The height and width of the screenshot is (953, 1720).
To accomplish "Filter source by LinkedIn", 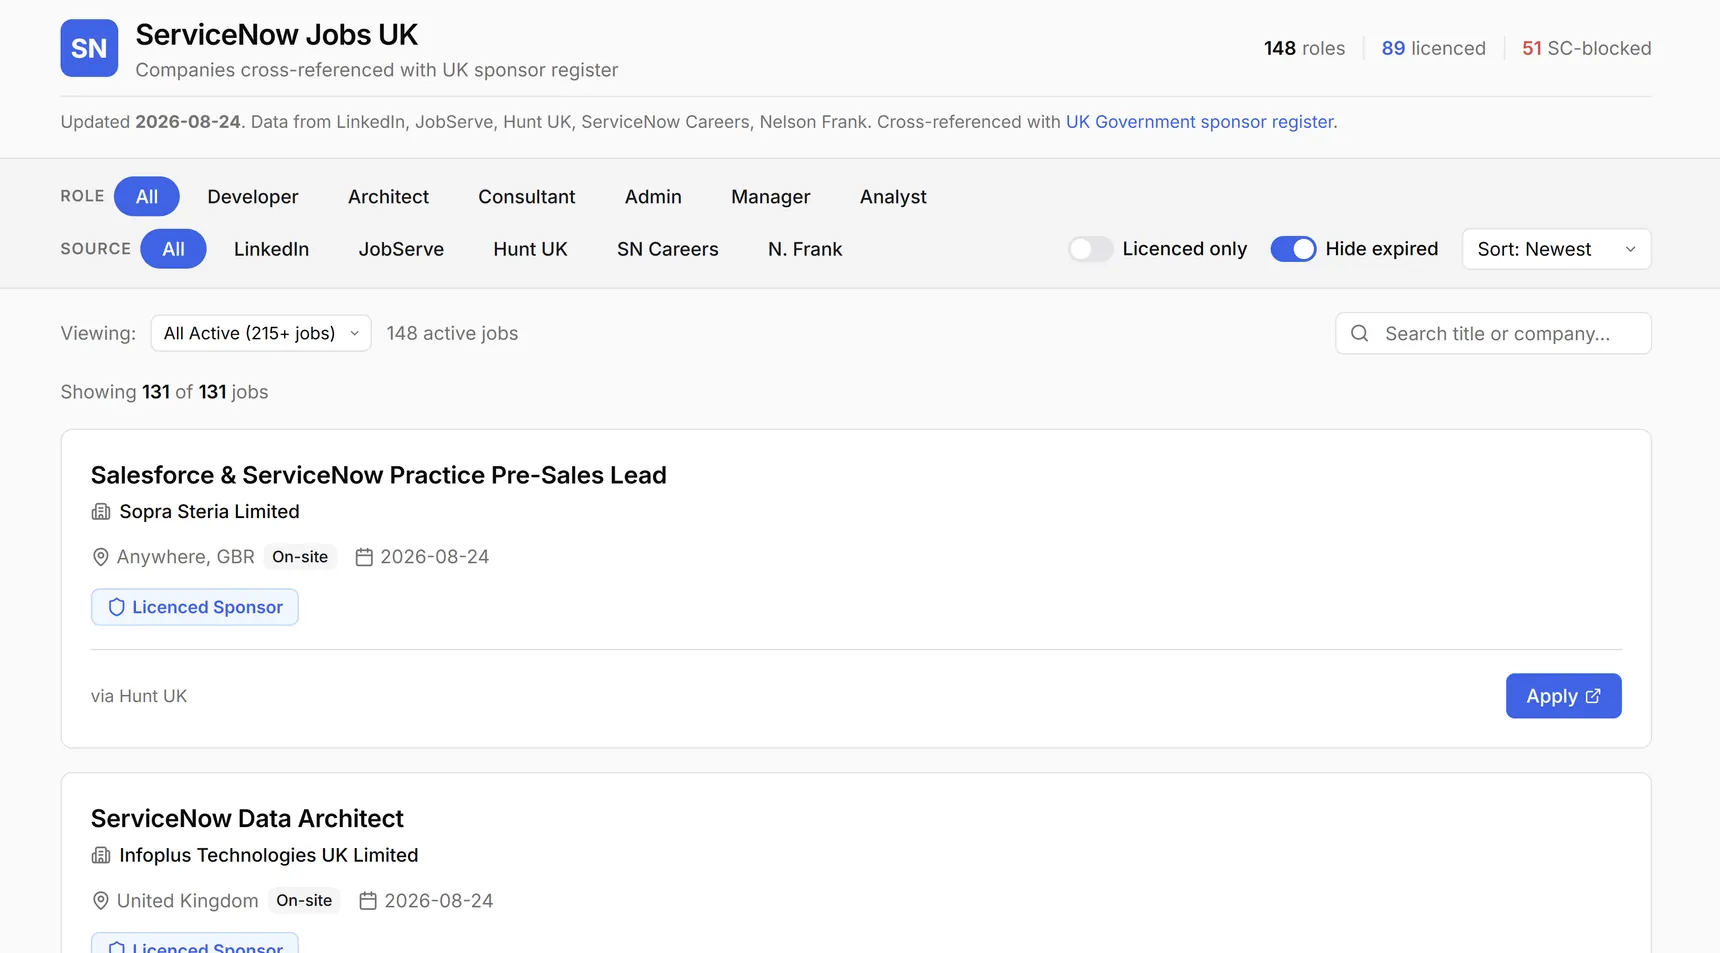I will [271, 249].
